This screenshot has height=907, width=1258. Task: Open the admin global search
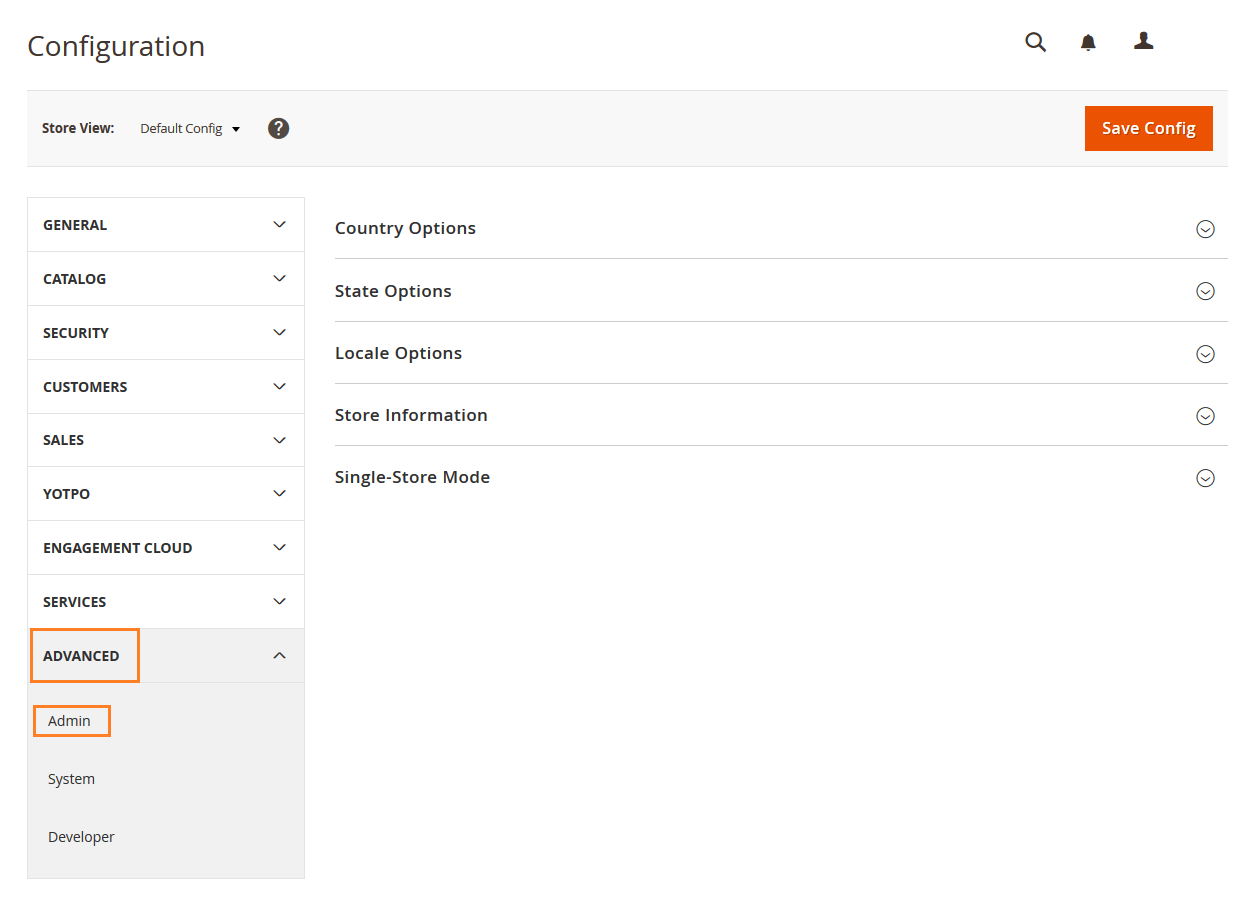point(1035,42)
